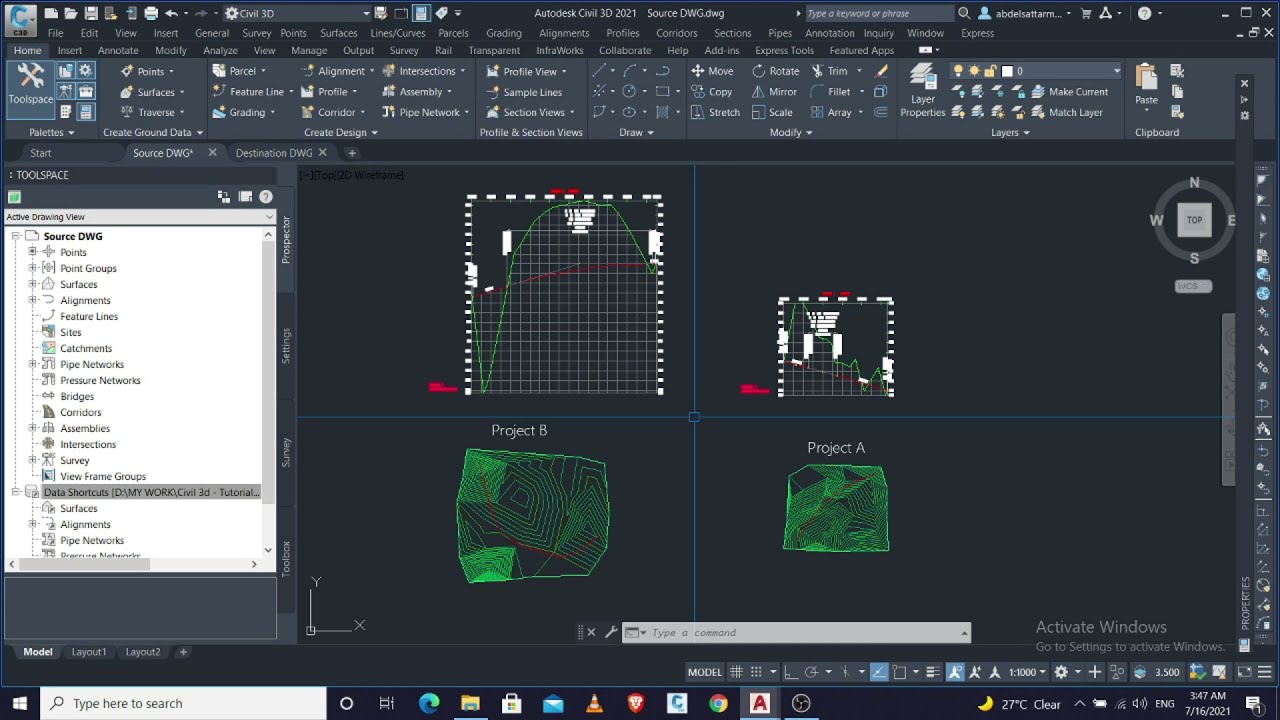Toggle polar tracking in status bar
1280x720 pixels.
(x=811, y=672)
